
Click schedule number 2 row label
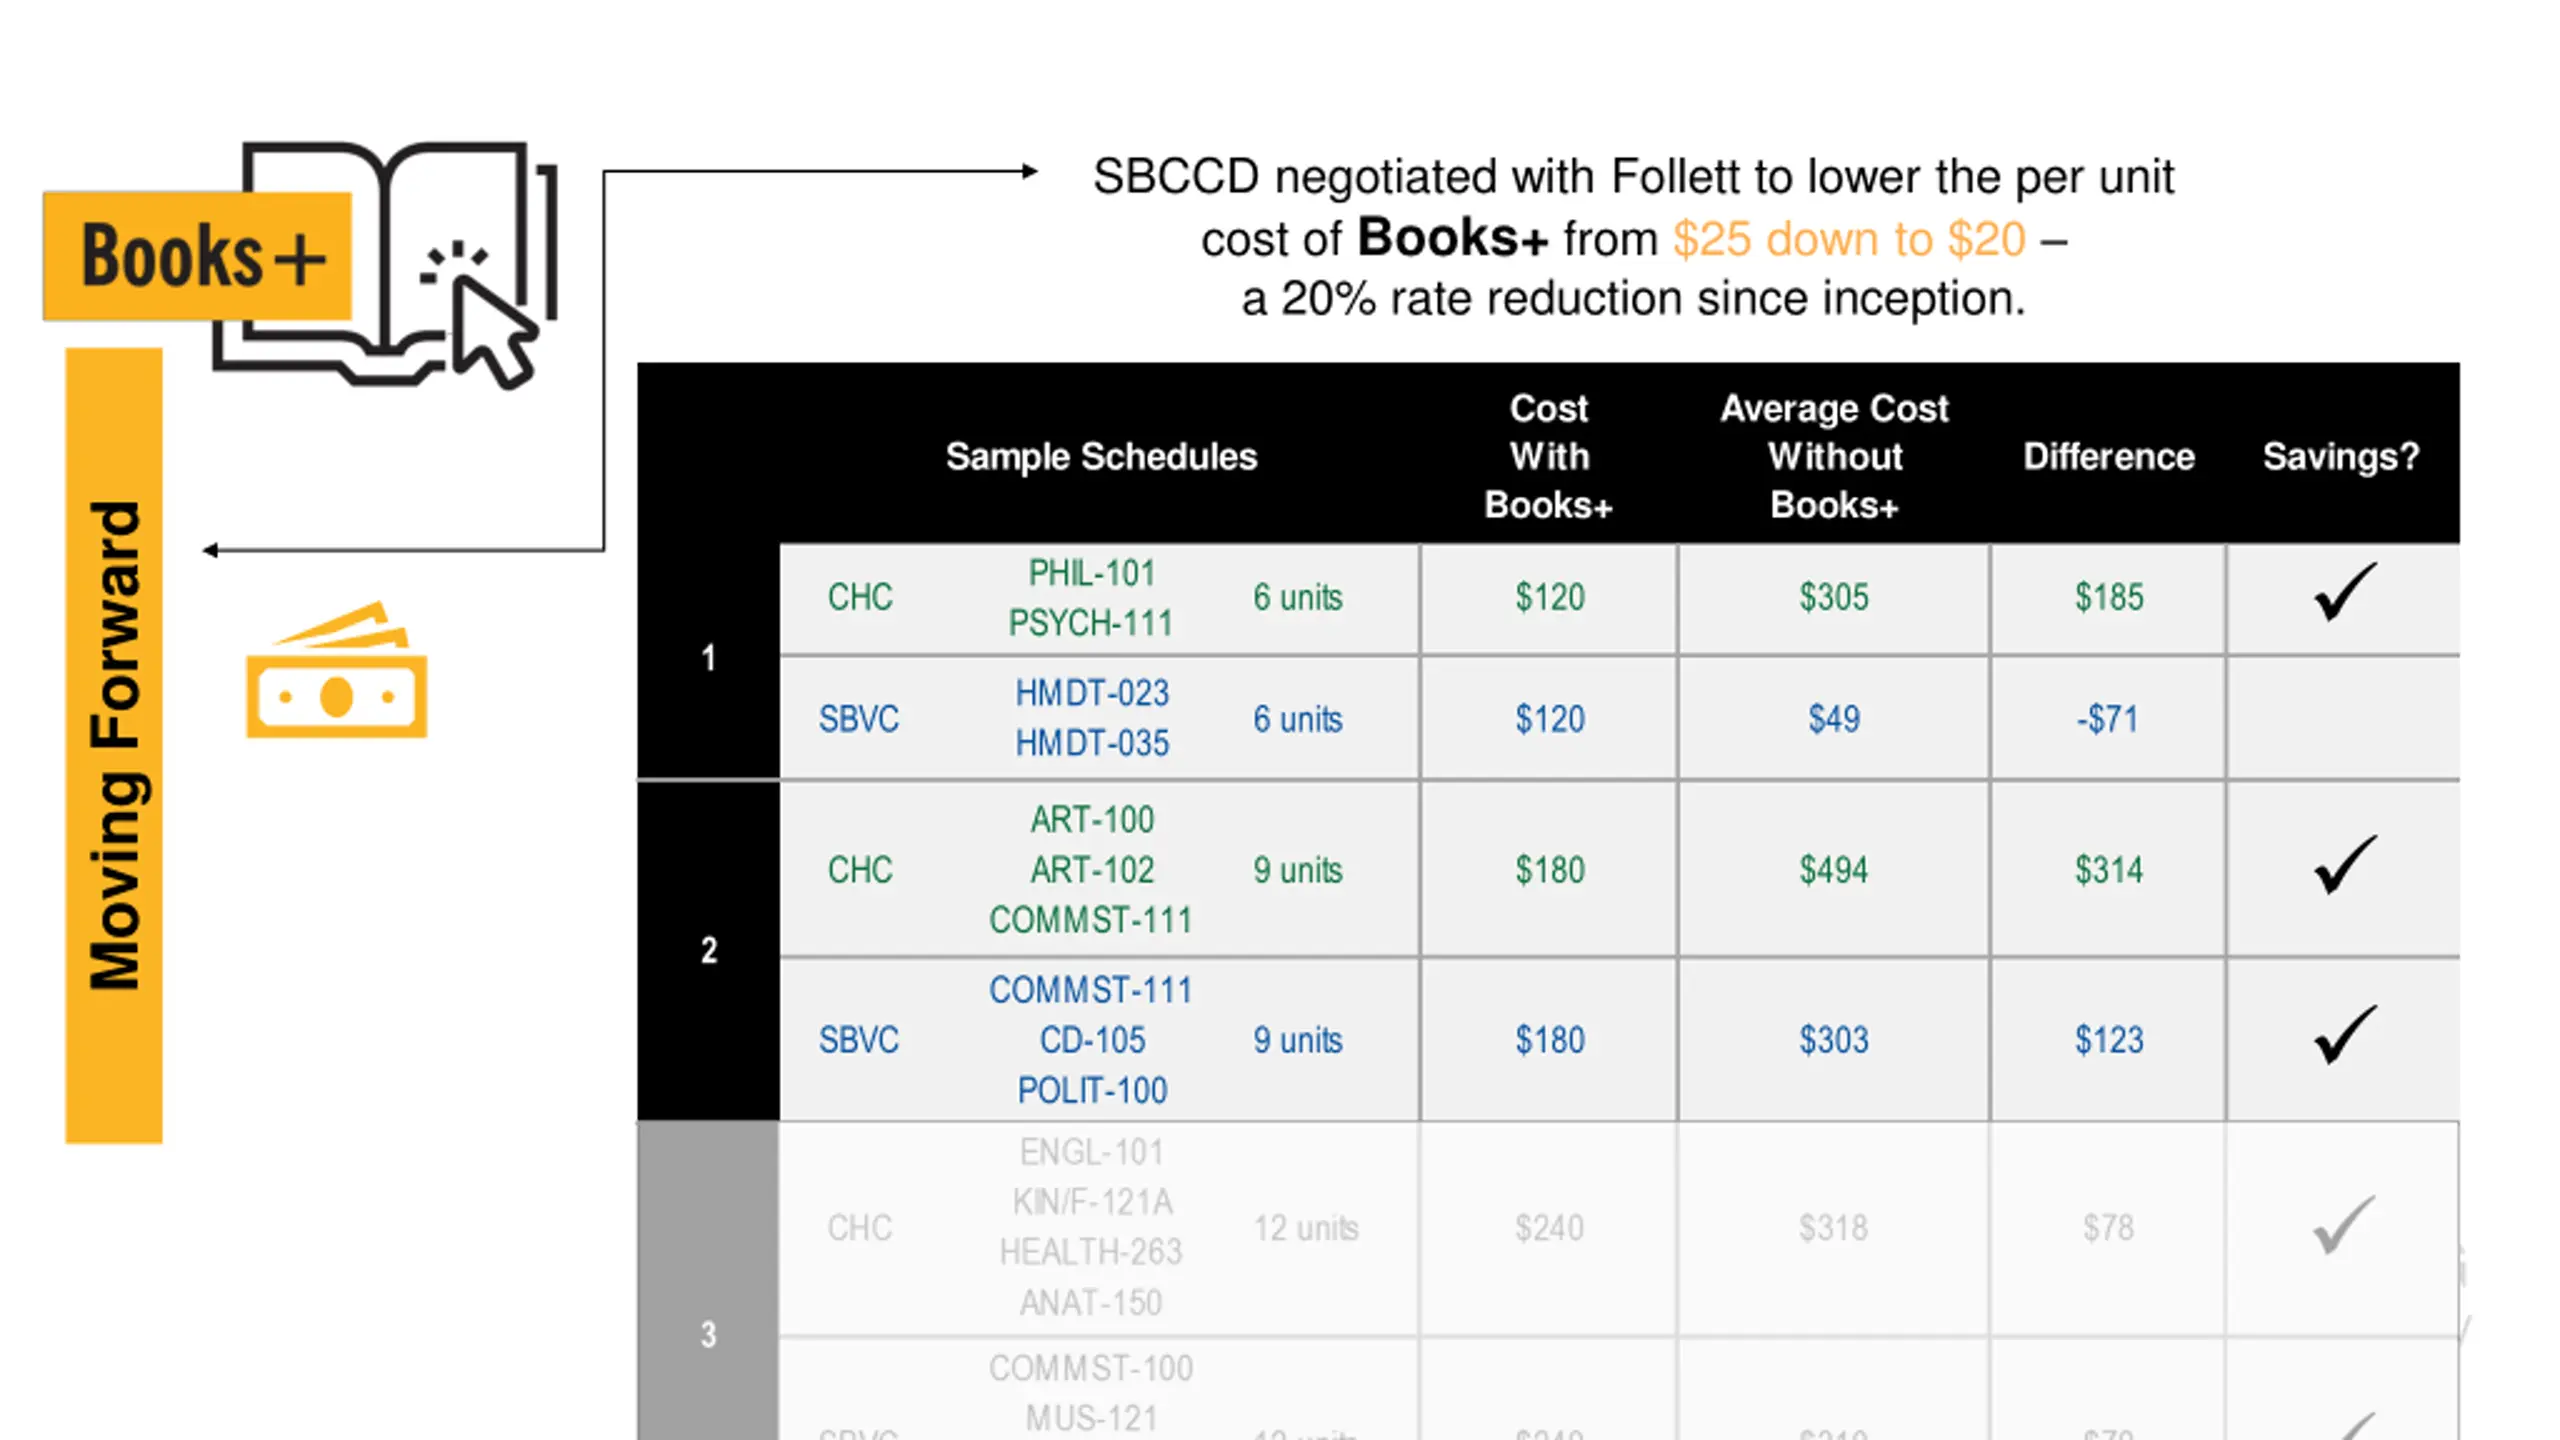pos(709,950)
